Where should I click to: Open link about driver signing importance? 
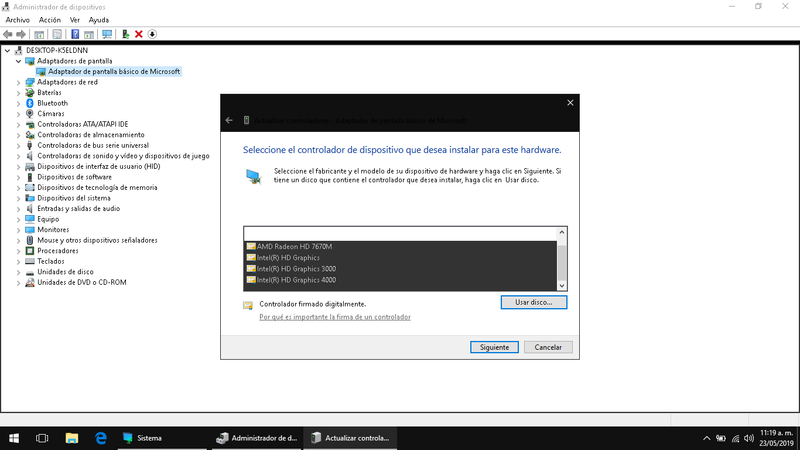click(335, 317)
